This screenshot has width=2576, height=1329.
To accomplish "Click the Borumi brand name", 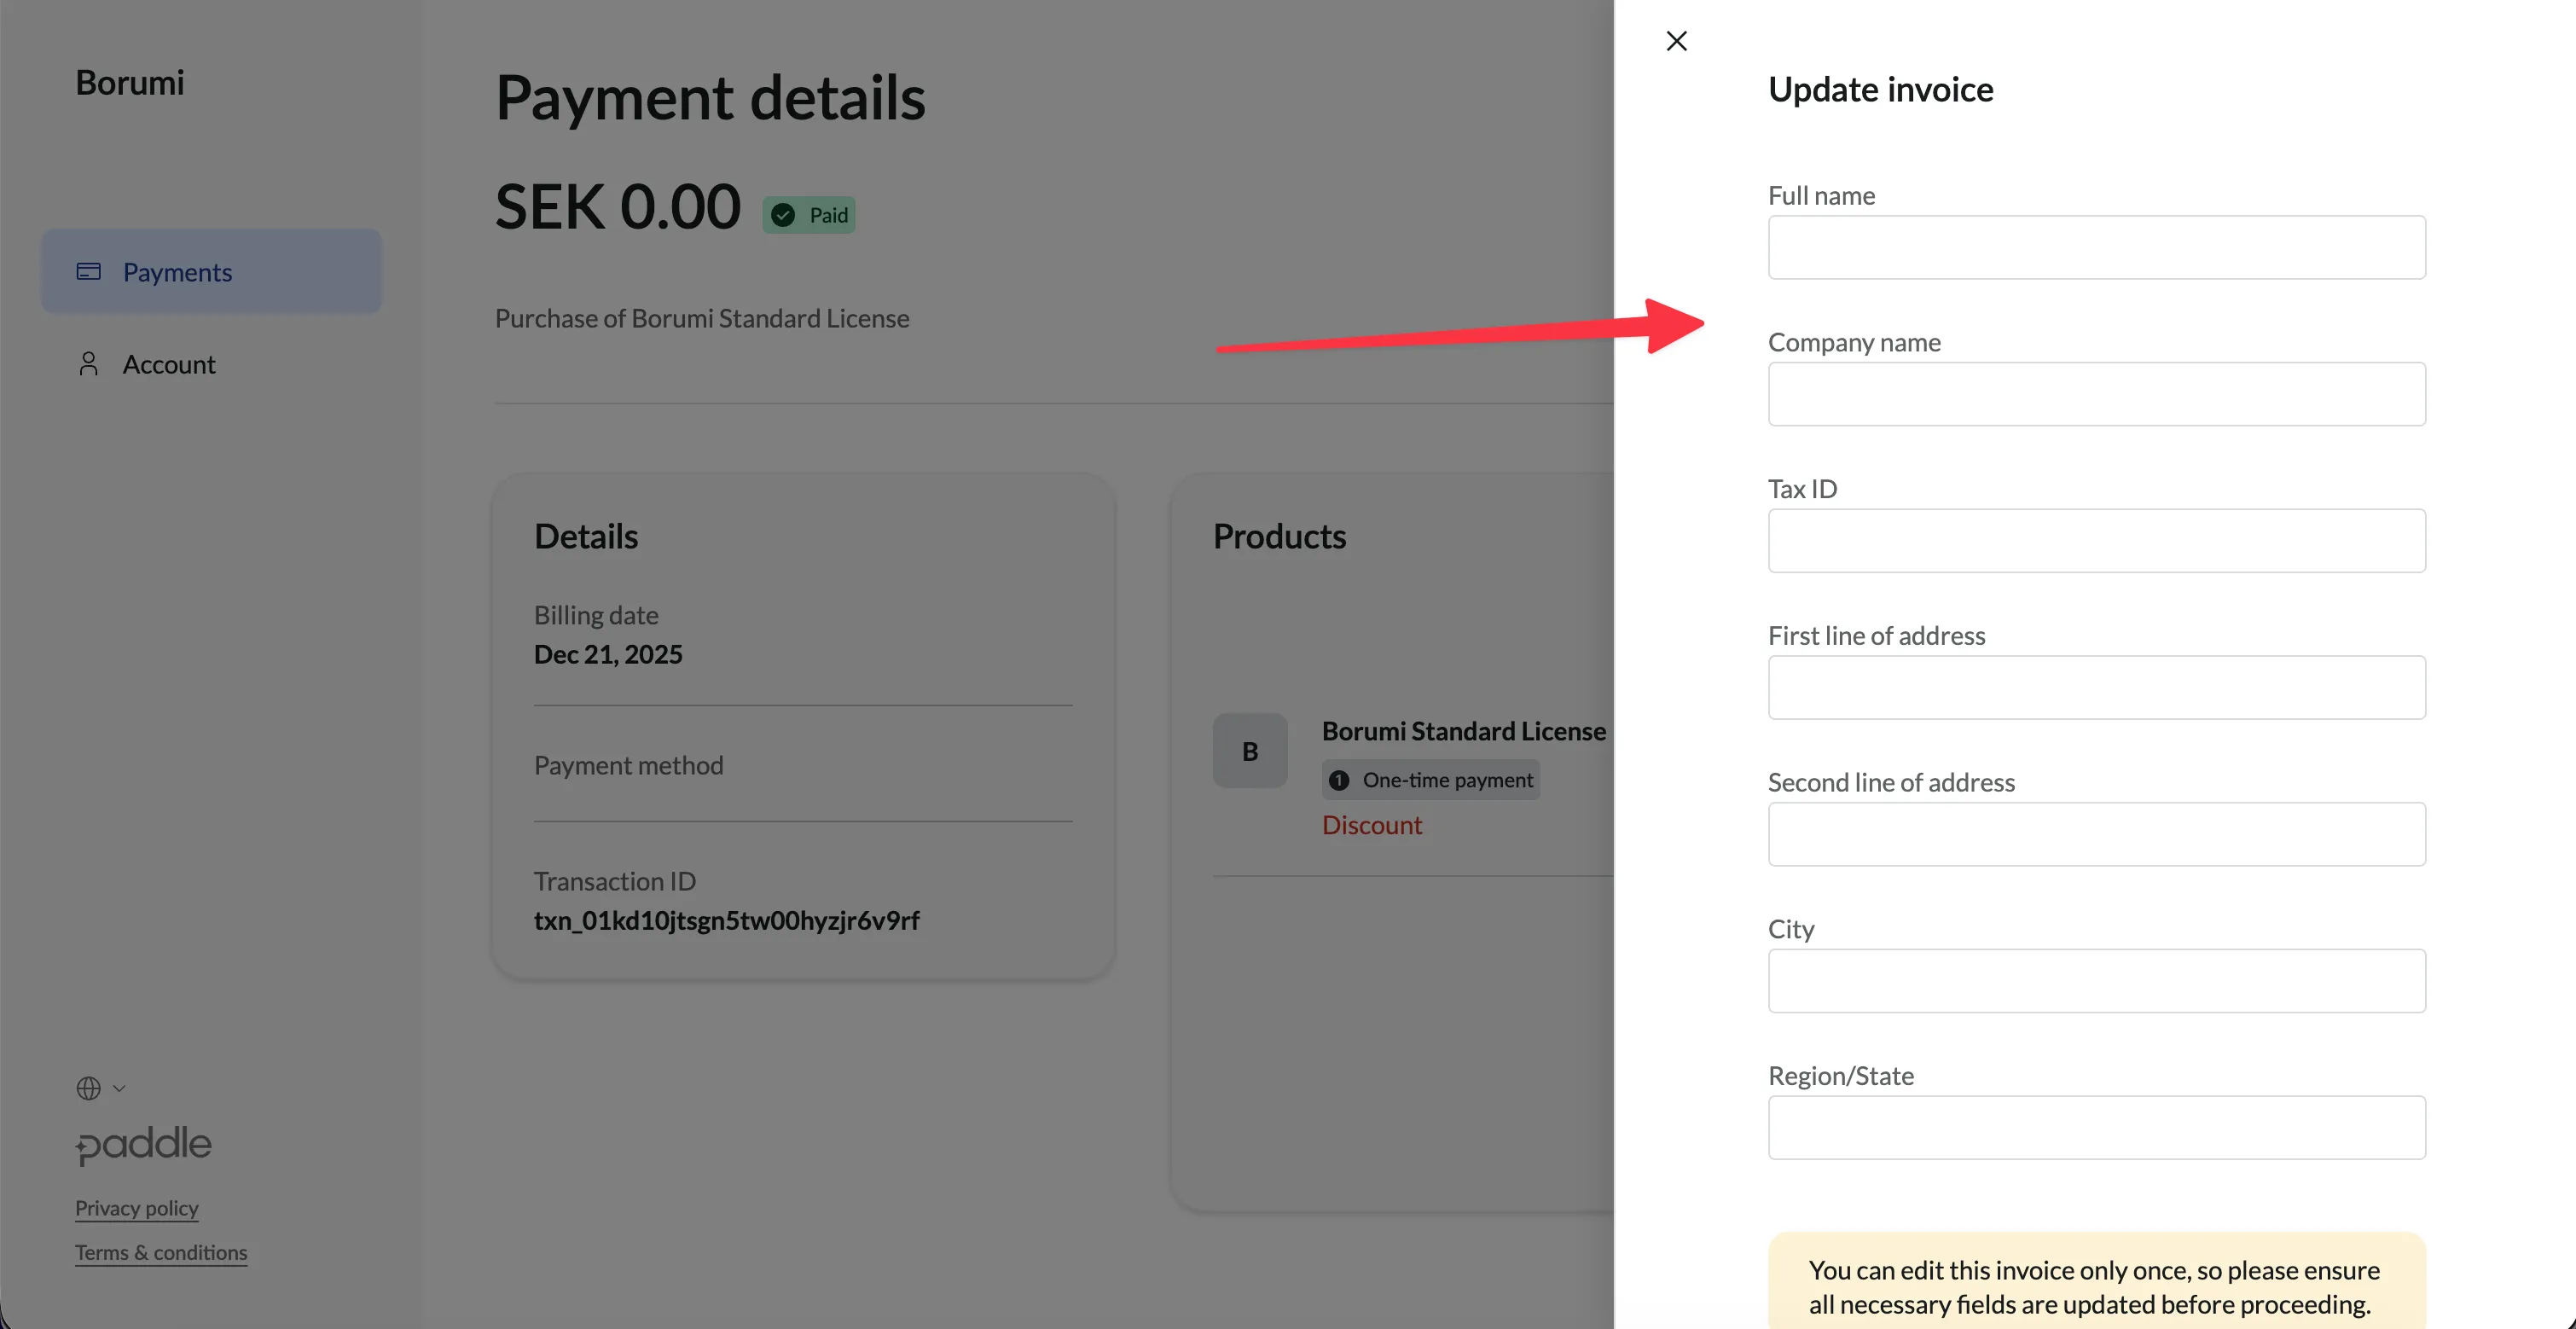I will pyautogui.click(x=130, y=82).
